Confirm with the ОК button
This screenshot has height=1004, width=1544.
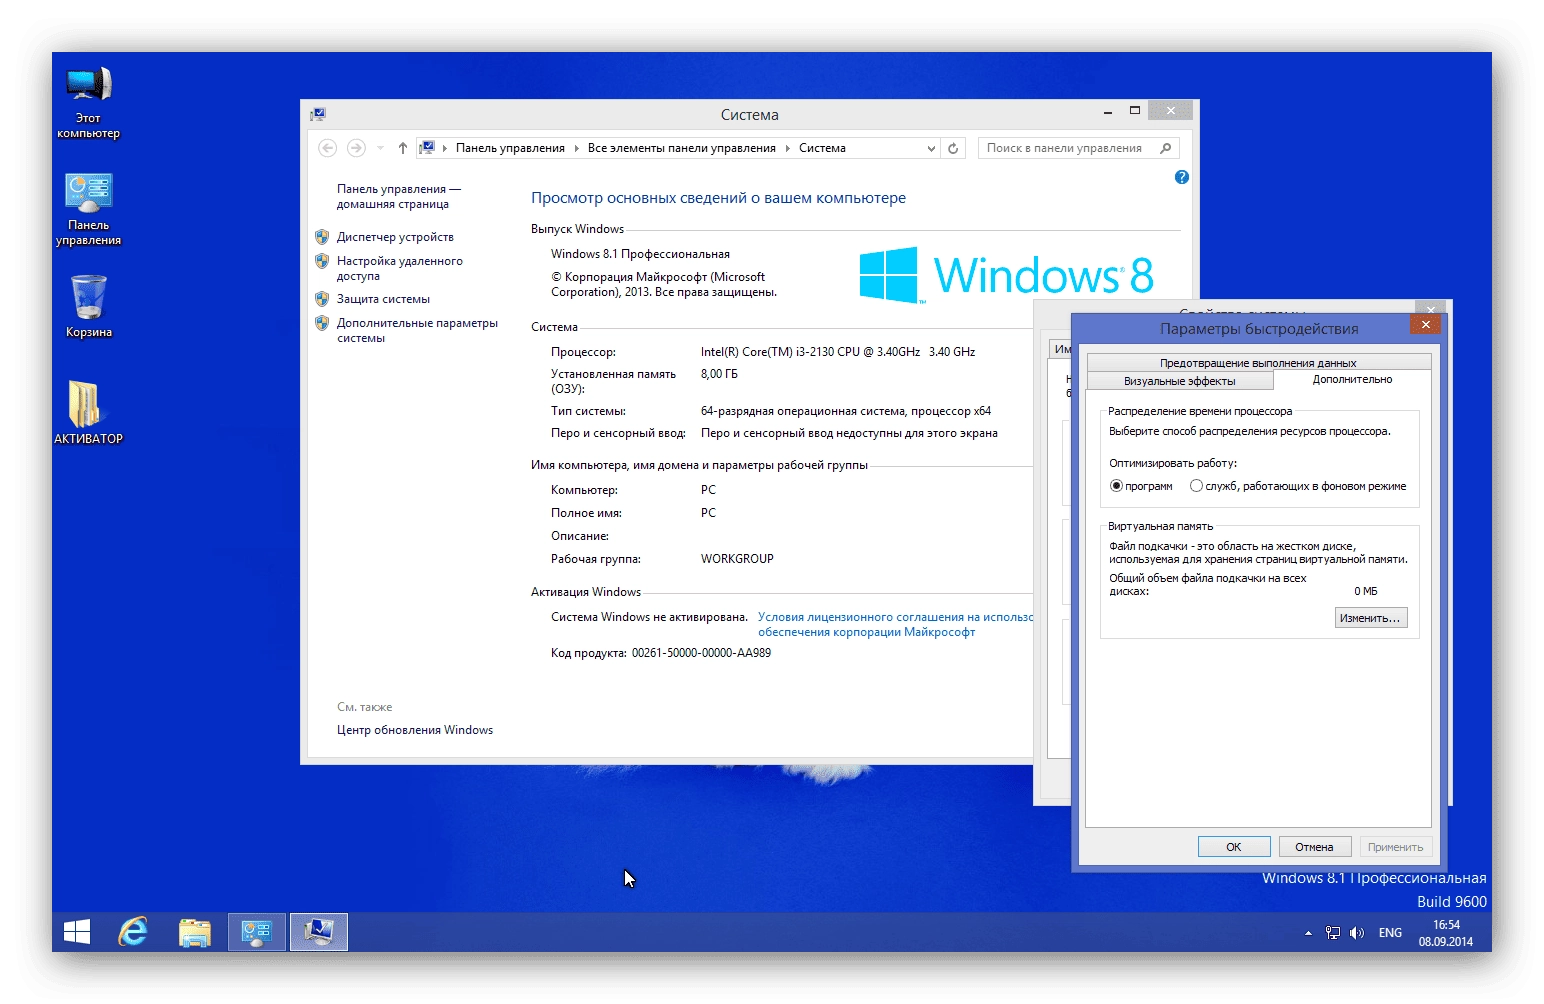pos(1234,847)
